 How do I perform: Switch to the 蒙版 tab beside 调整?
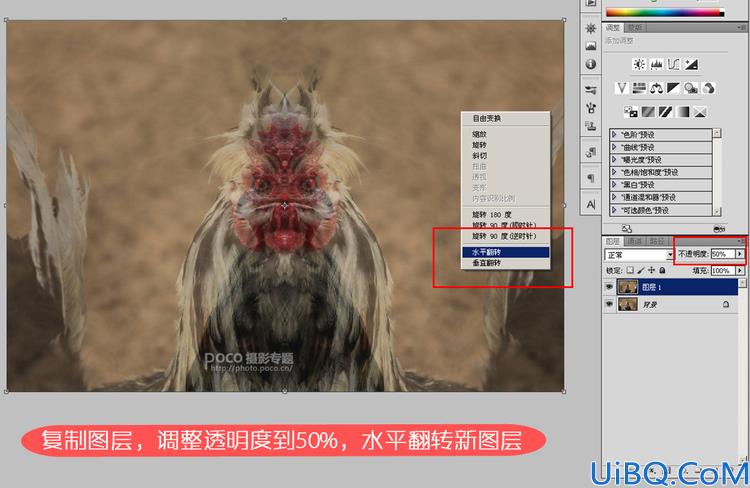[x=635, y=28]
